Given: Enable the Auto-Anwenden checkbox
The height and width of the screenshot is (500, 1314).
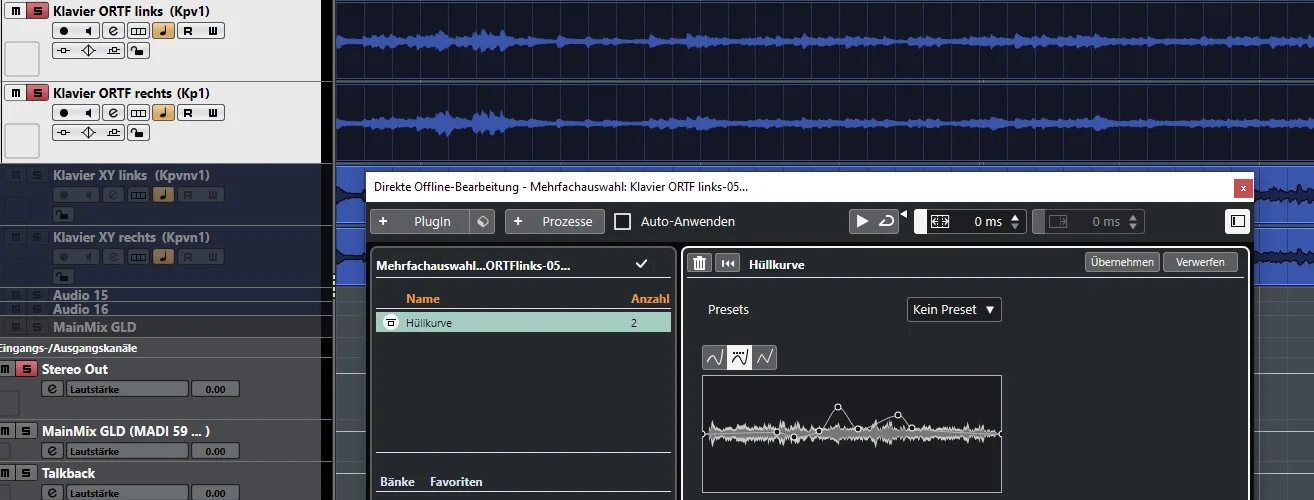Looking at the screenshot, I should coord(622,221).
